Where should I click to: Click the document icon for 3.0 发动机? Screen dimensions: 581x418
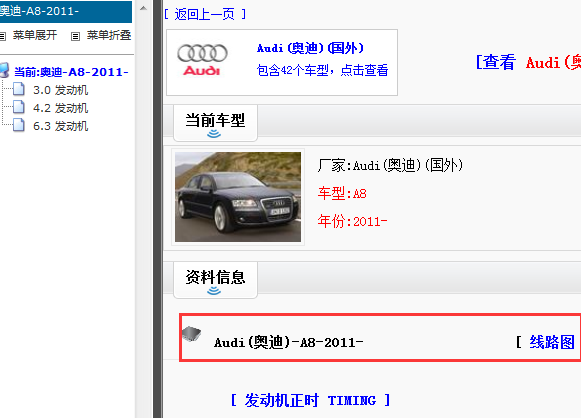click(x=19, y=89)
